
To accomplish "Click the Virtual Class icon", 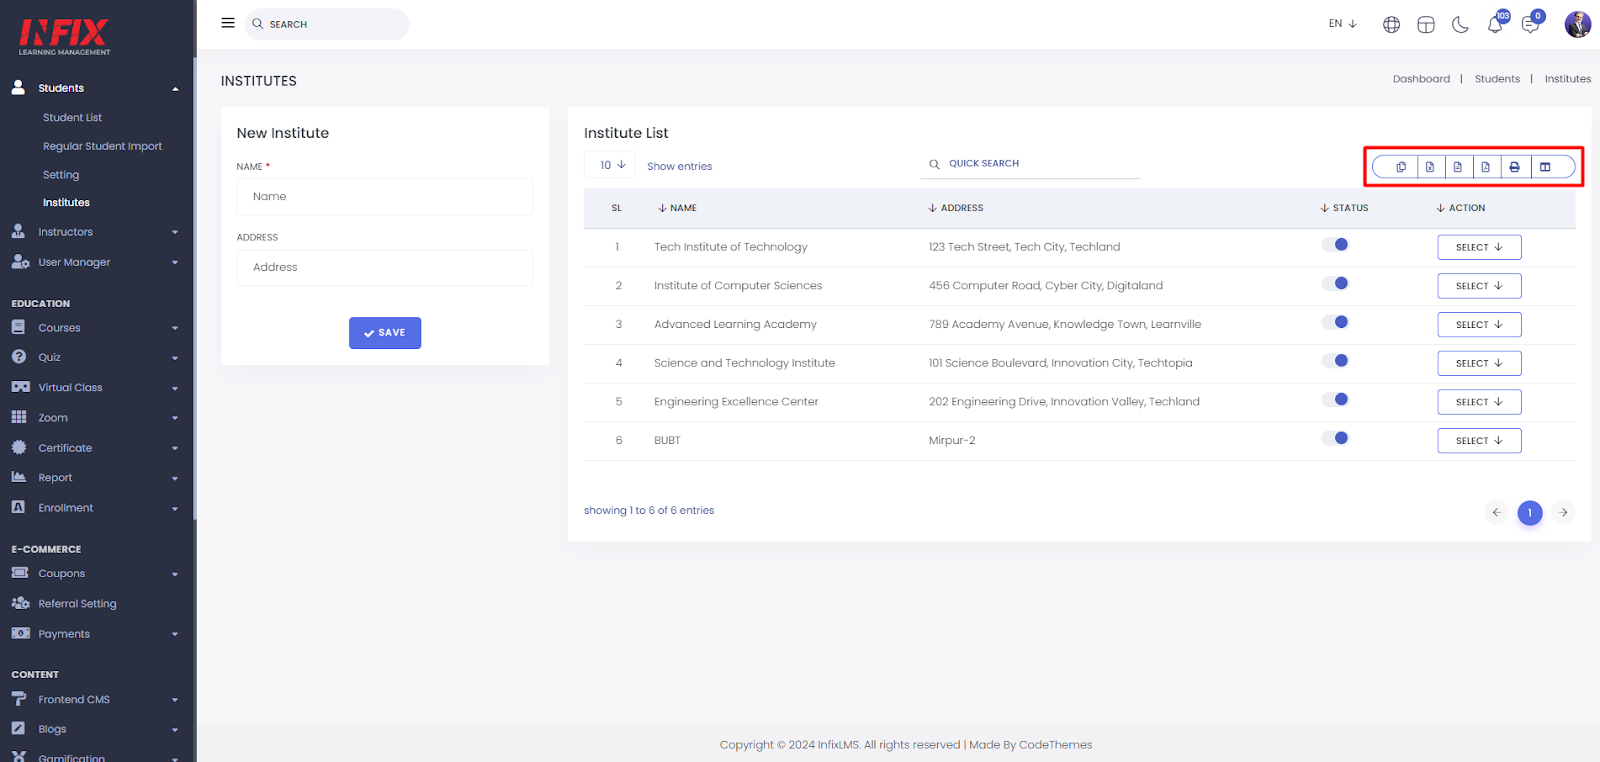I will click(20, 387).
